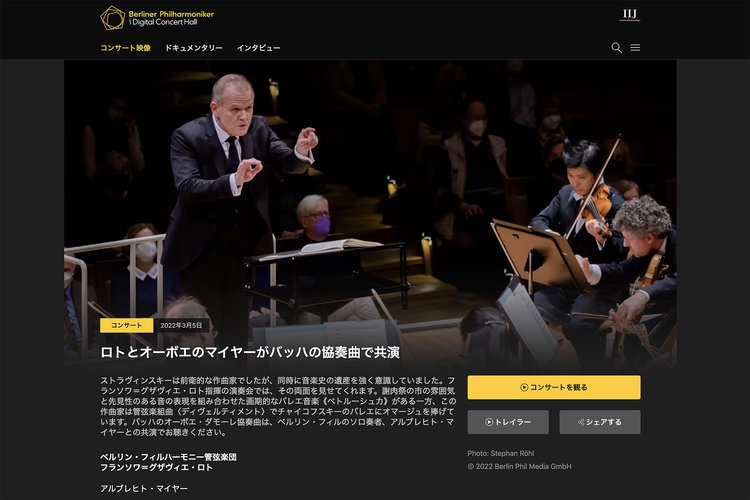Click the 2022年3月5日 date label
The image size is (750, 500).
pyautogui.click(x=181, y=325)
